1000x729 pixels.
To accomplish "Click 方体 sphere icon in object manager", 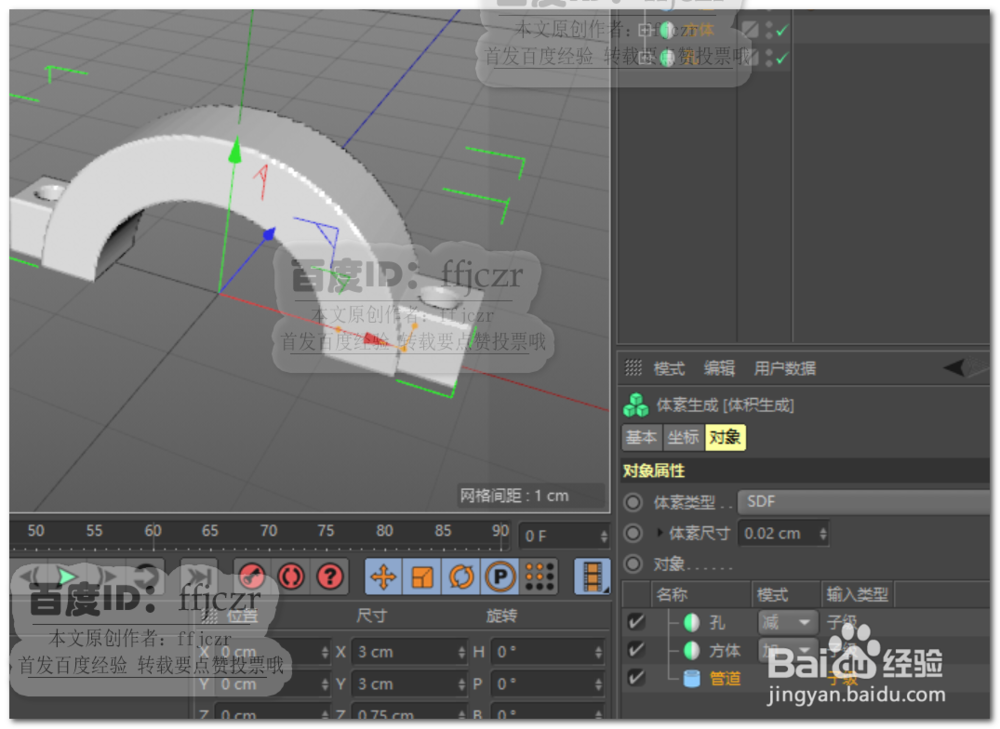I will pyautogui.click(x=667, y=29).
